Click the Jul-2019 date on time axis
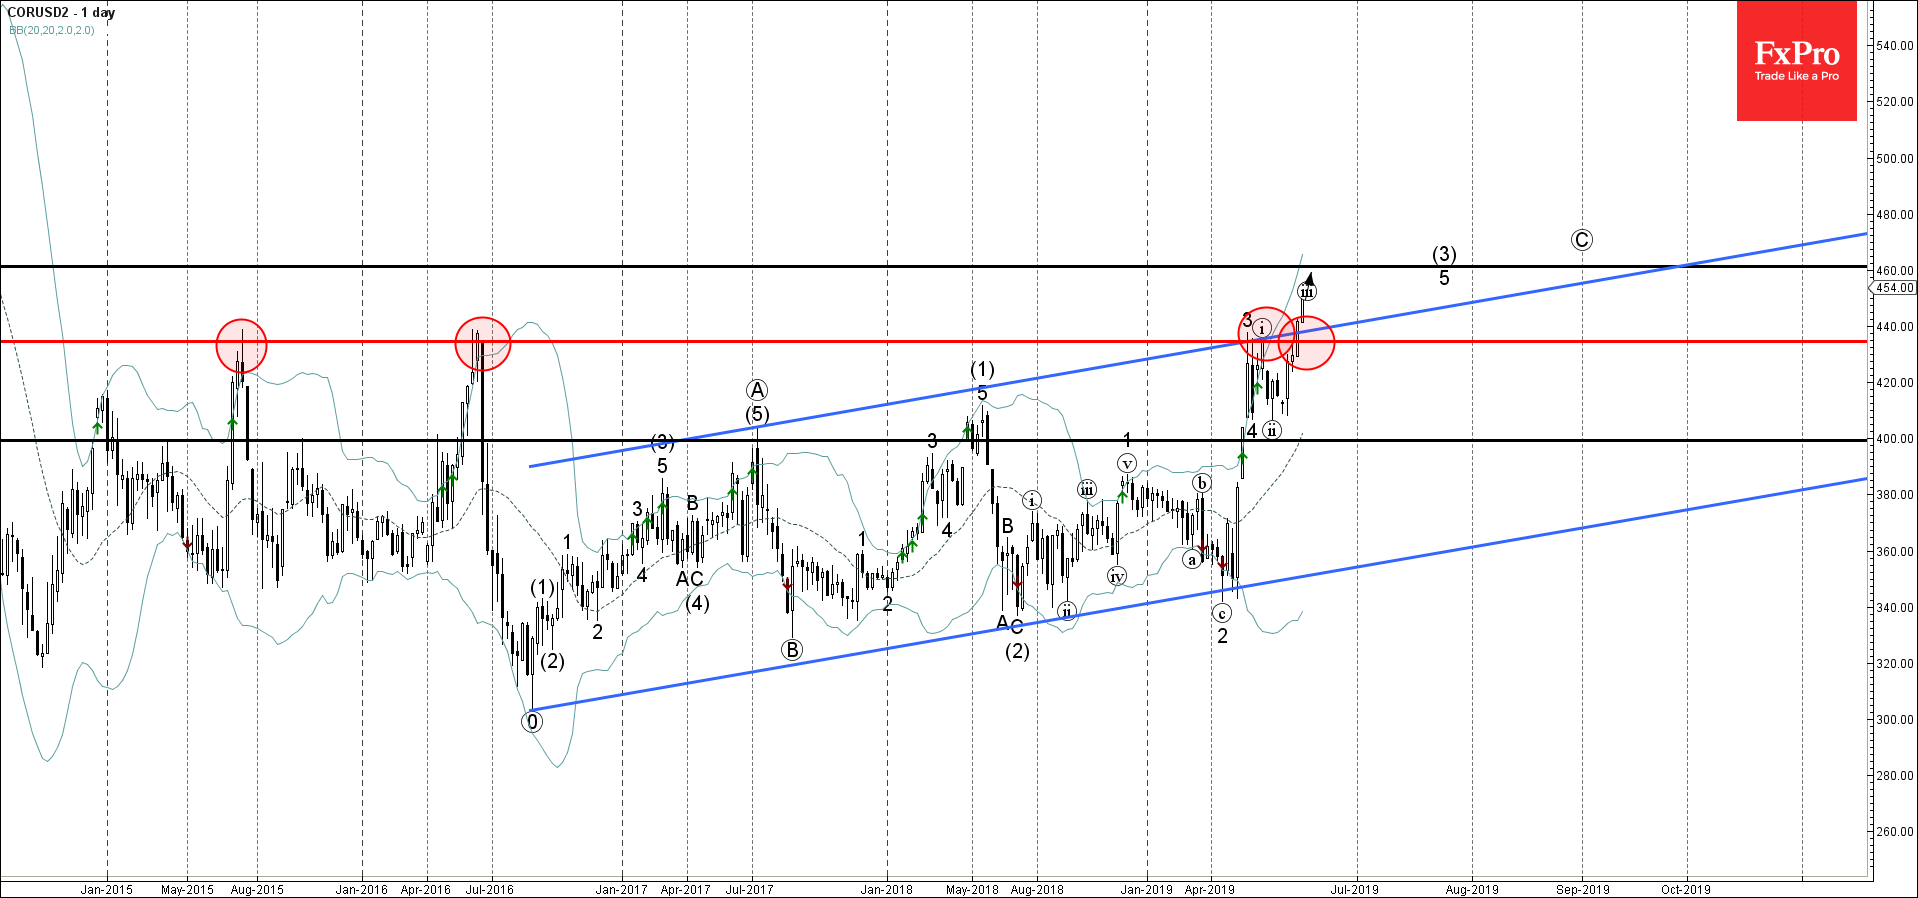1918x898 pixels. coord(1354,889)
